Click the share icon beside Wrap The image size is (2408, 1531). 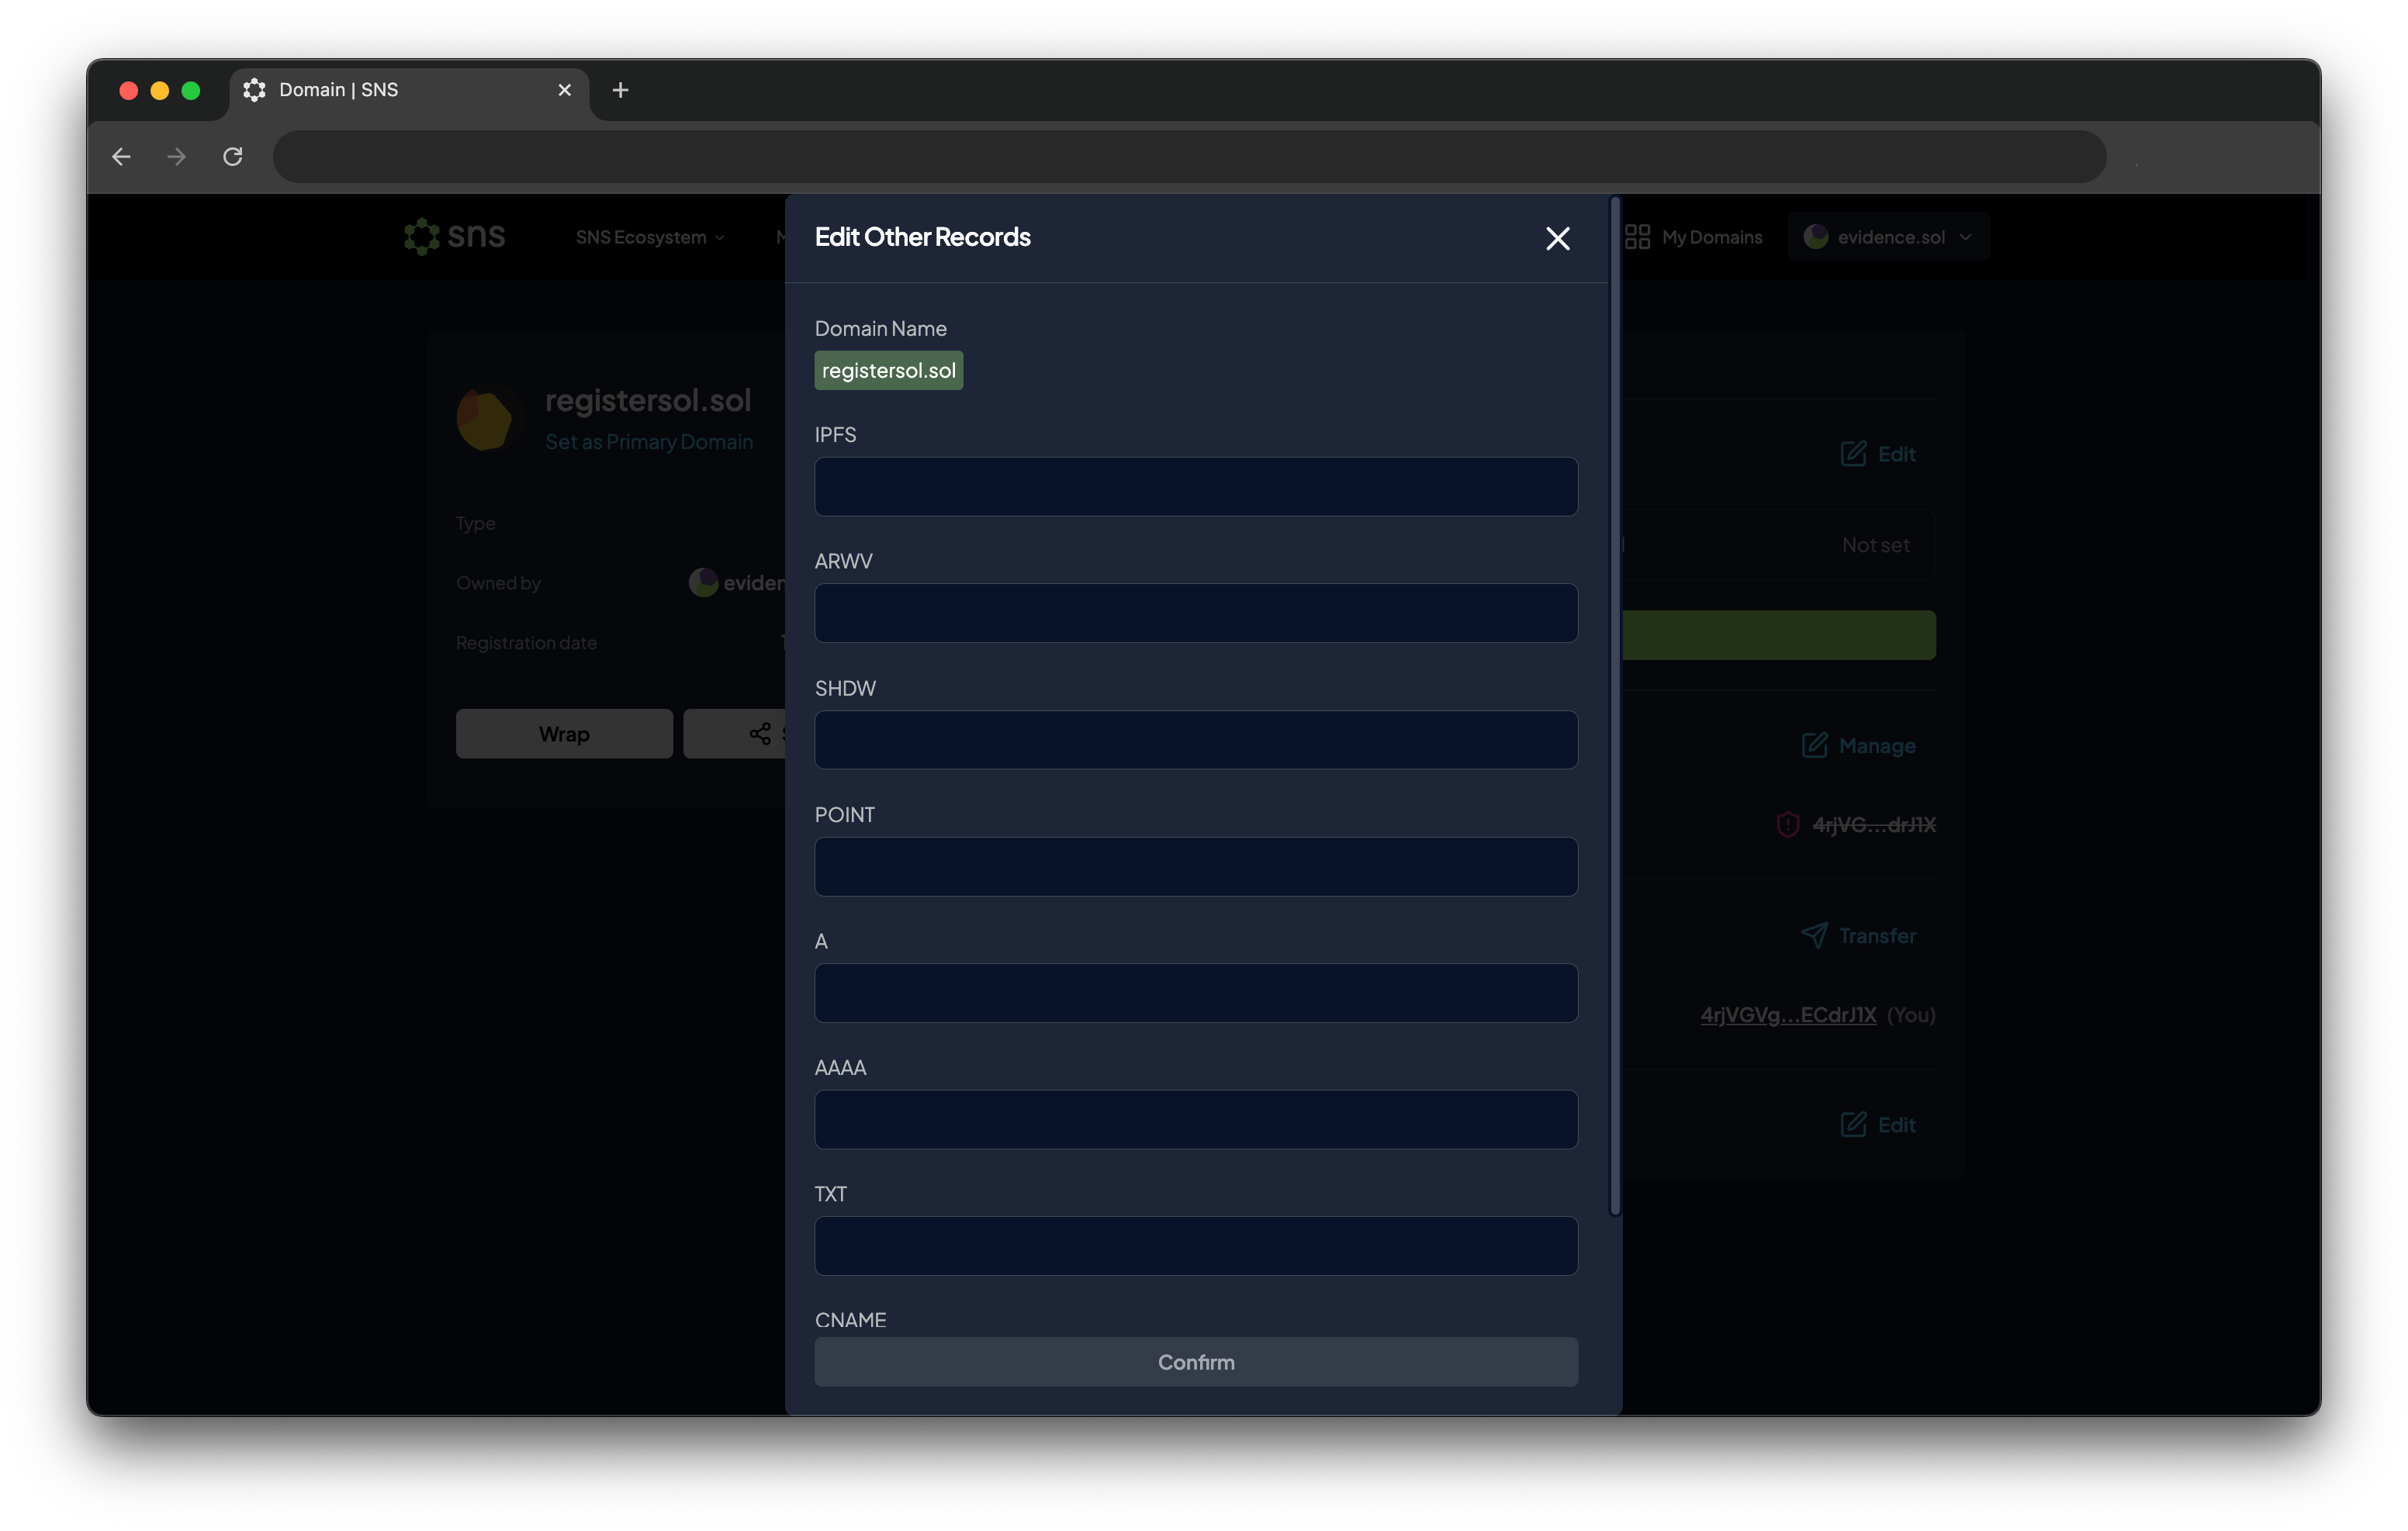click(760, 734)
